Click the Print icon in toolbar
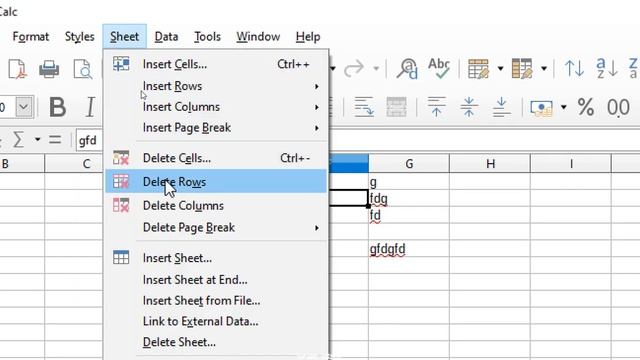 coord(49,68)
